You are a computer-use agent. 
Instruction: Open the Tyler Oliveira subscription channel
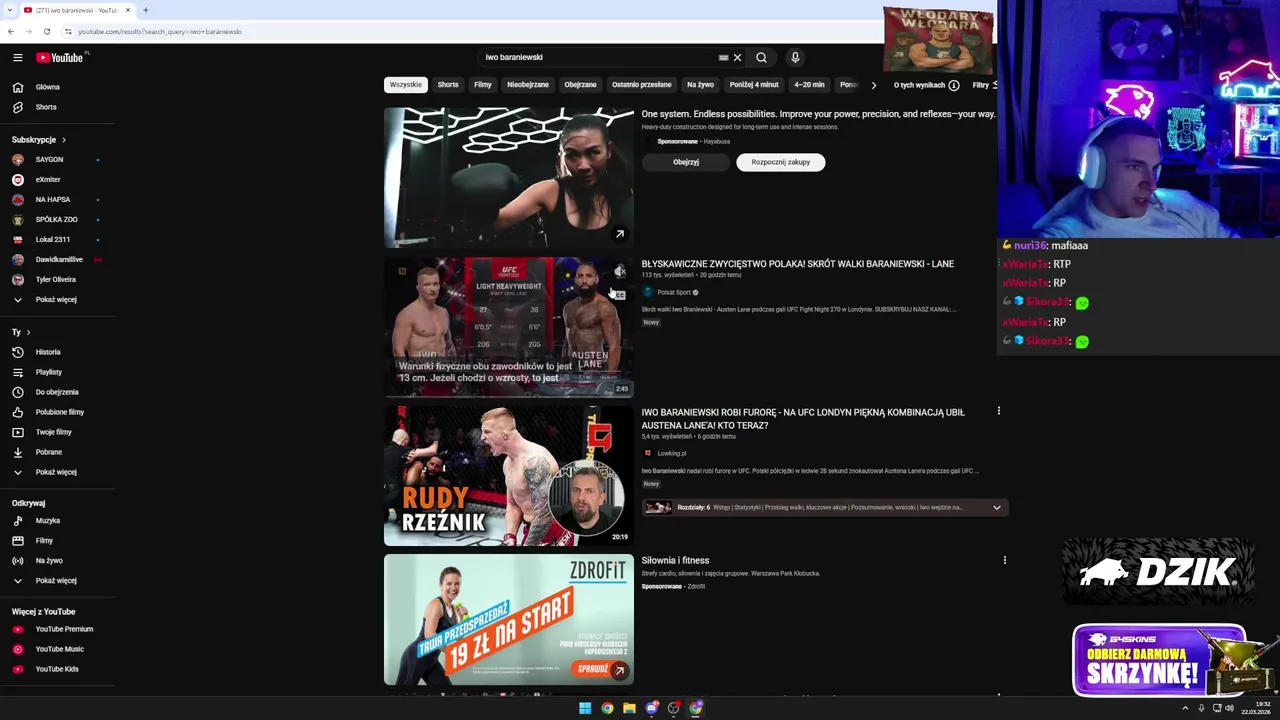tap(58, 280)
